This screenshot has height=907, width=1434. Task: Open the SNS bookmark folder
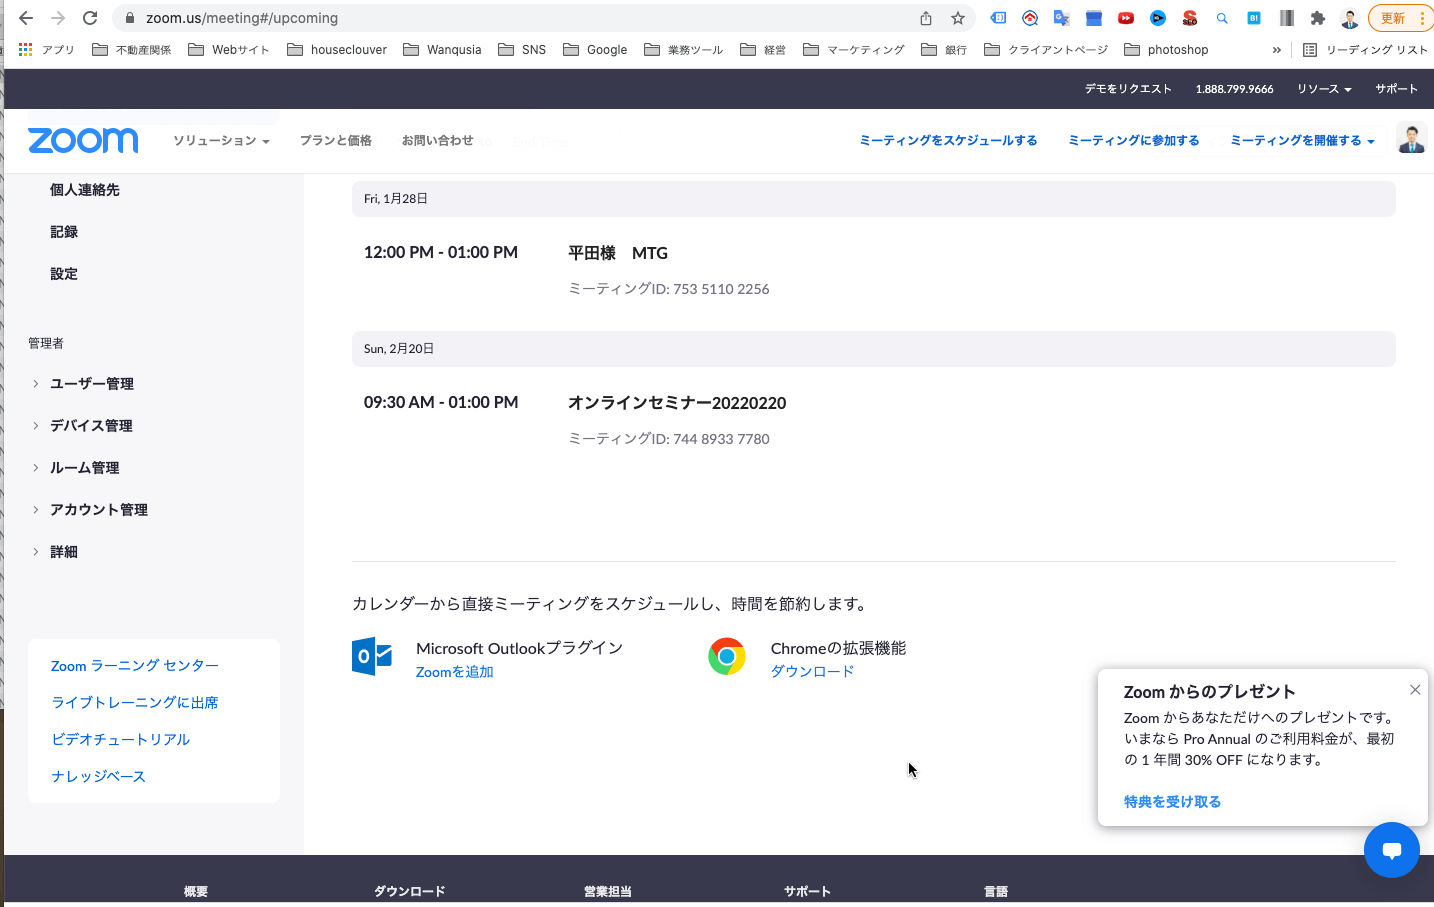(522, 49)
